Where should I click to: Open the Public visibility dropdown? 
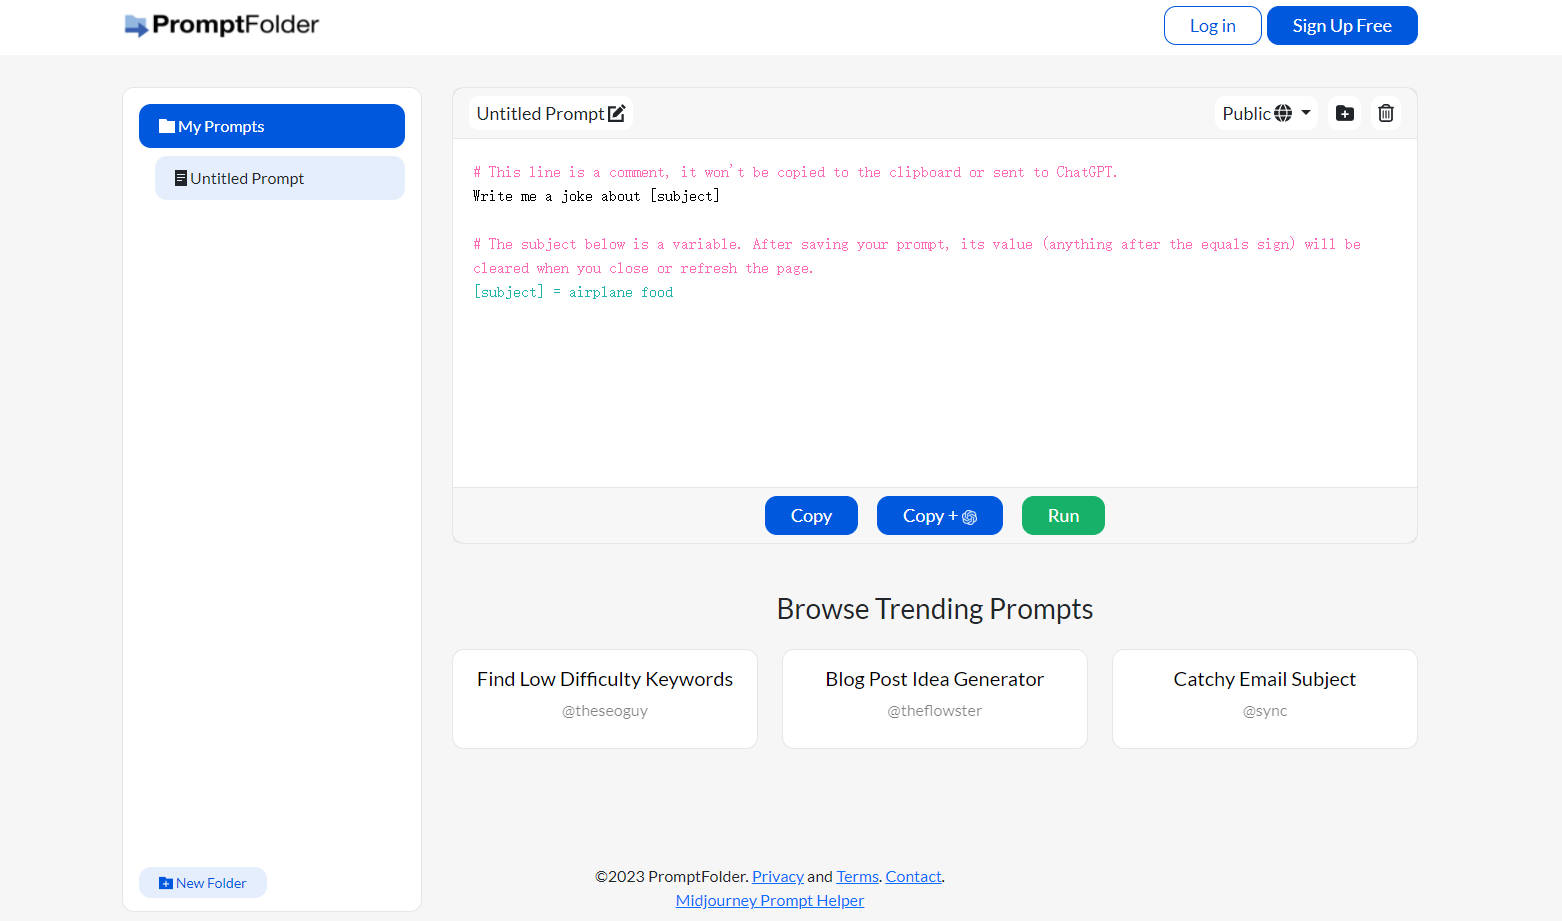point(1265,114)
